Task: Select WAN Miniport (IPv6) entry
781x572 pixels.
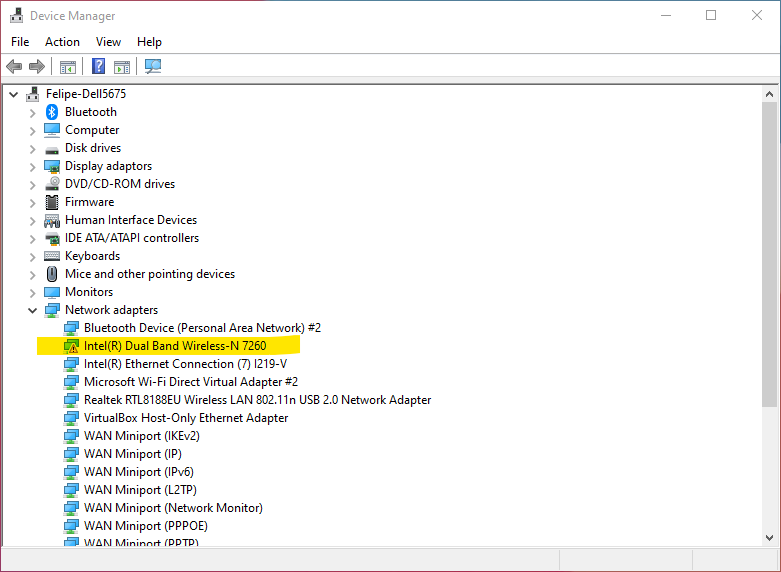Action: pos(138,472)
